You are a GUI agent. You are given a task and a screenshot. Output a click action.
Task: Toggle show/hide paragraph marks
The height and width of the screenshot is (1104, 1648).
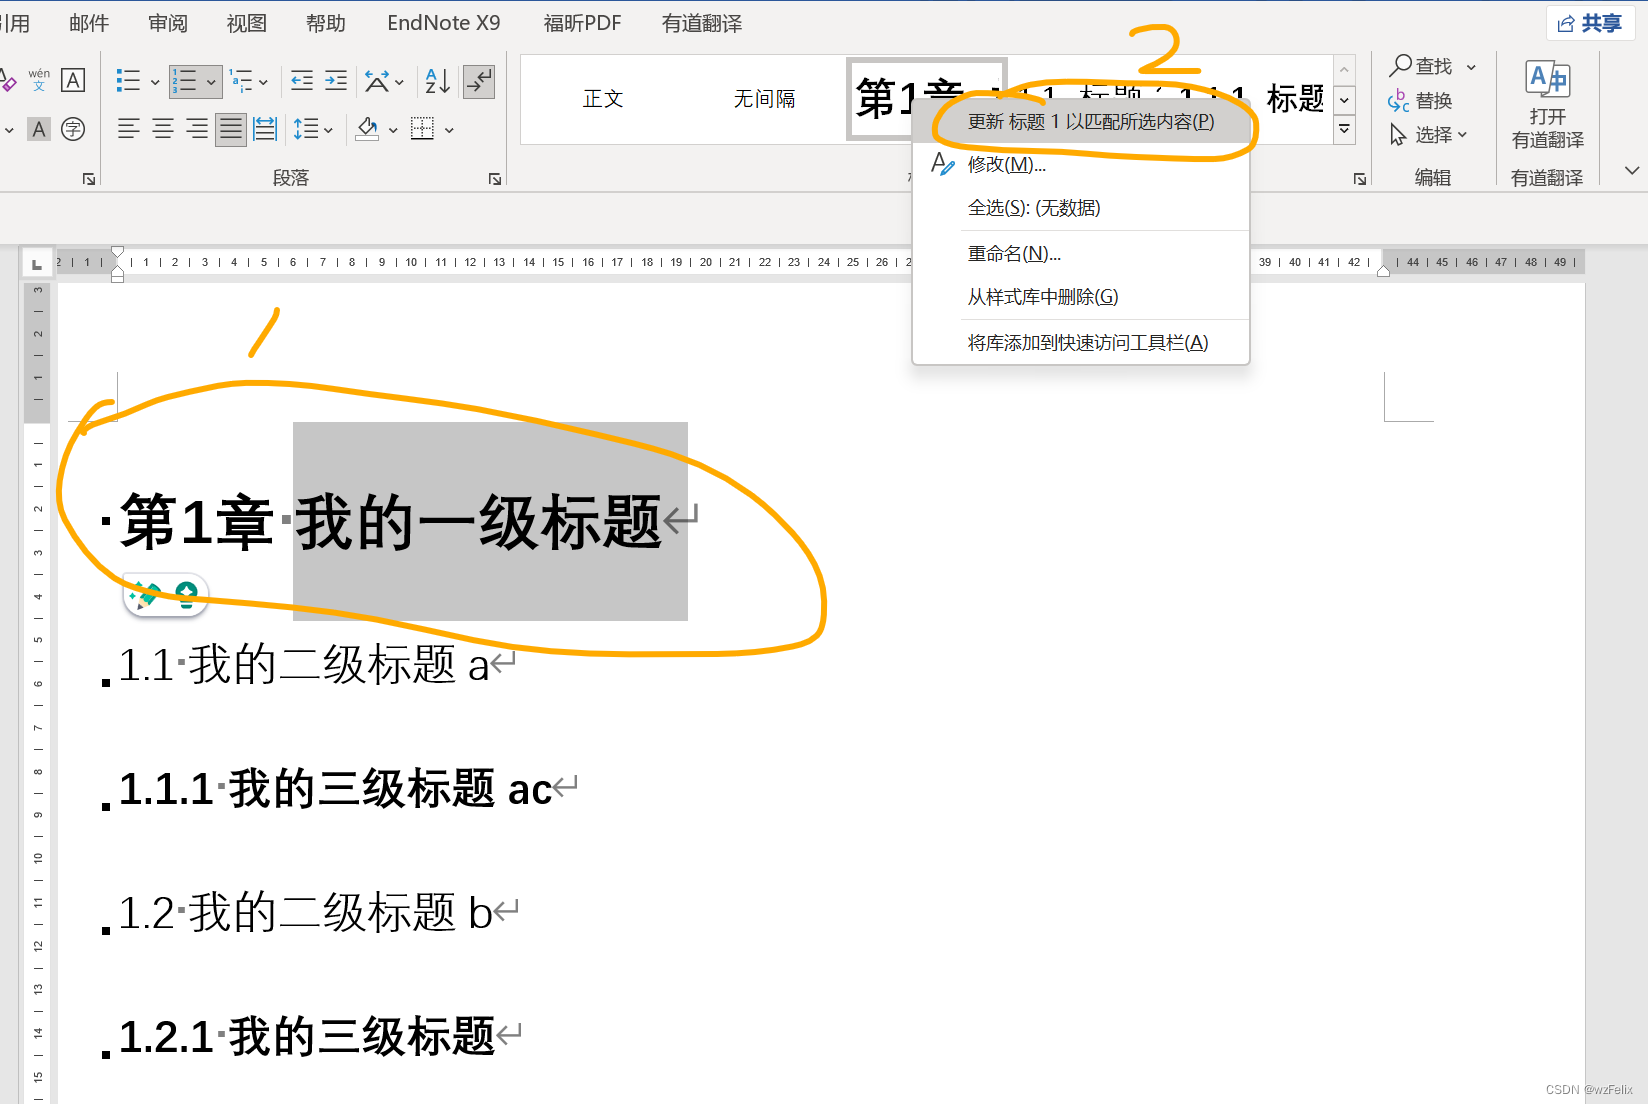coord(479,81)
